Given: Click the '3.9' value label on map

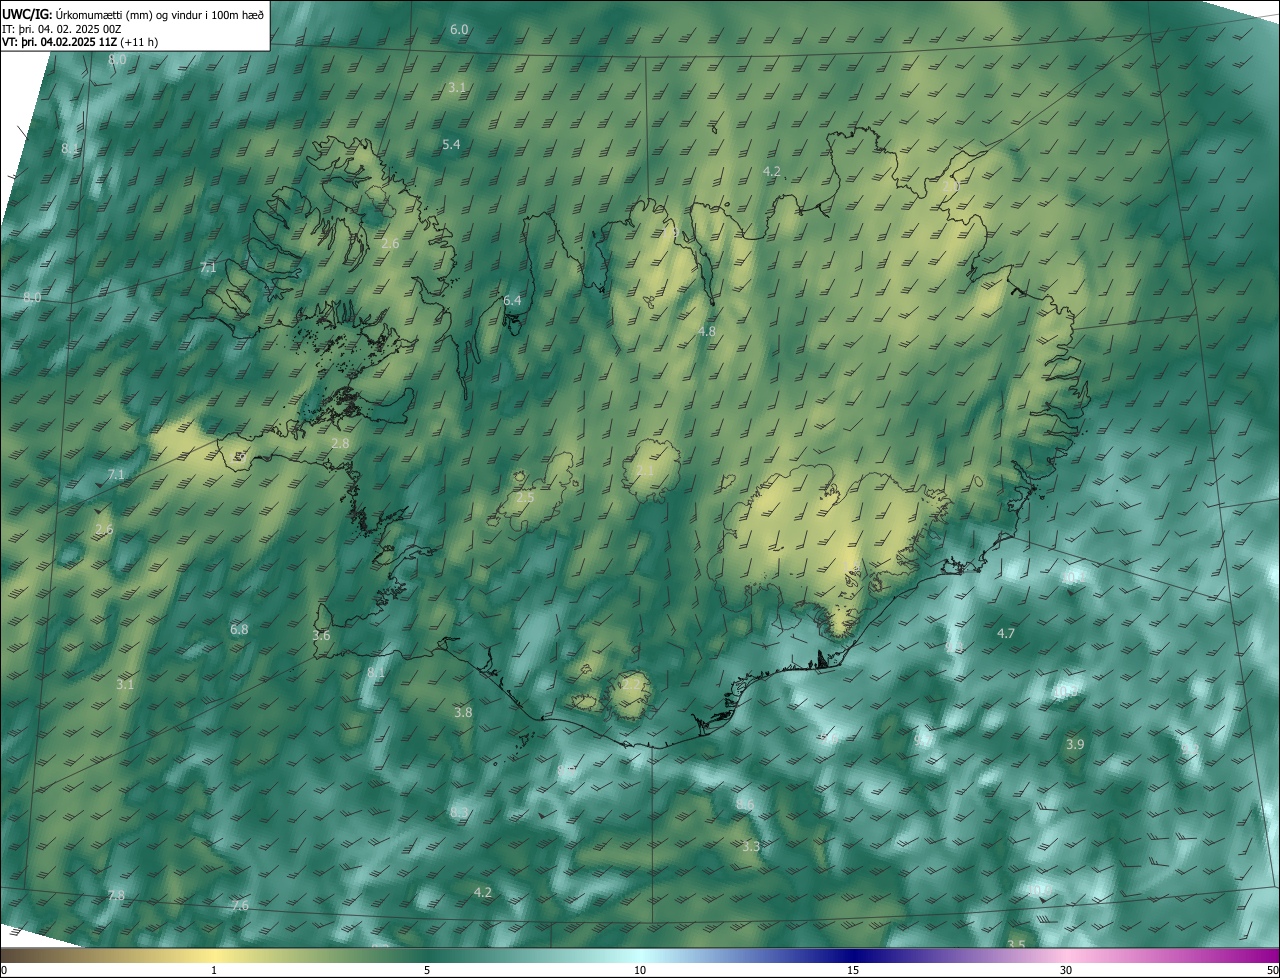Looking at the screenshot, I should point(1075,745).
